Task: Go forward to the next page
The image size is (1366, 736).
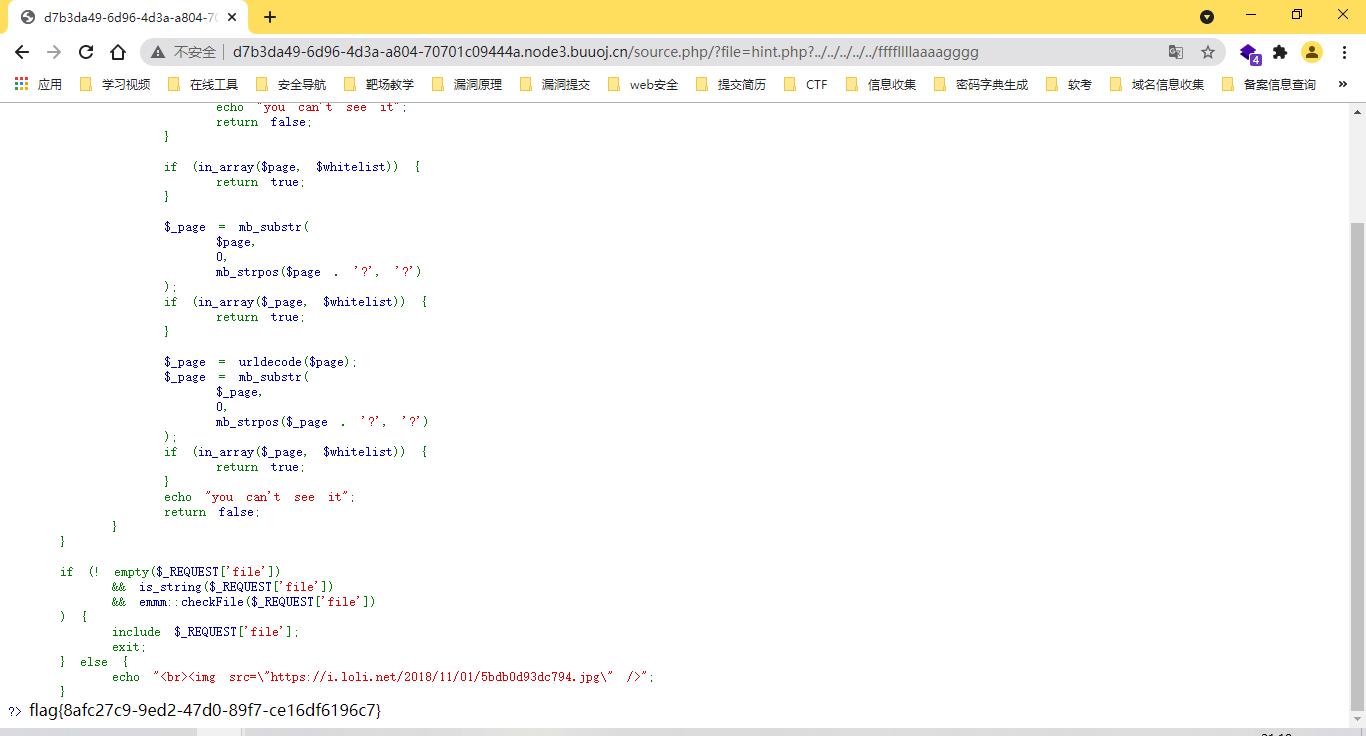Action: (x=54, y=52)
